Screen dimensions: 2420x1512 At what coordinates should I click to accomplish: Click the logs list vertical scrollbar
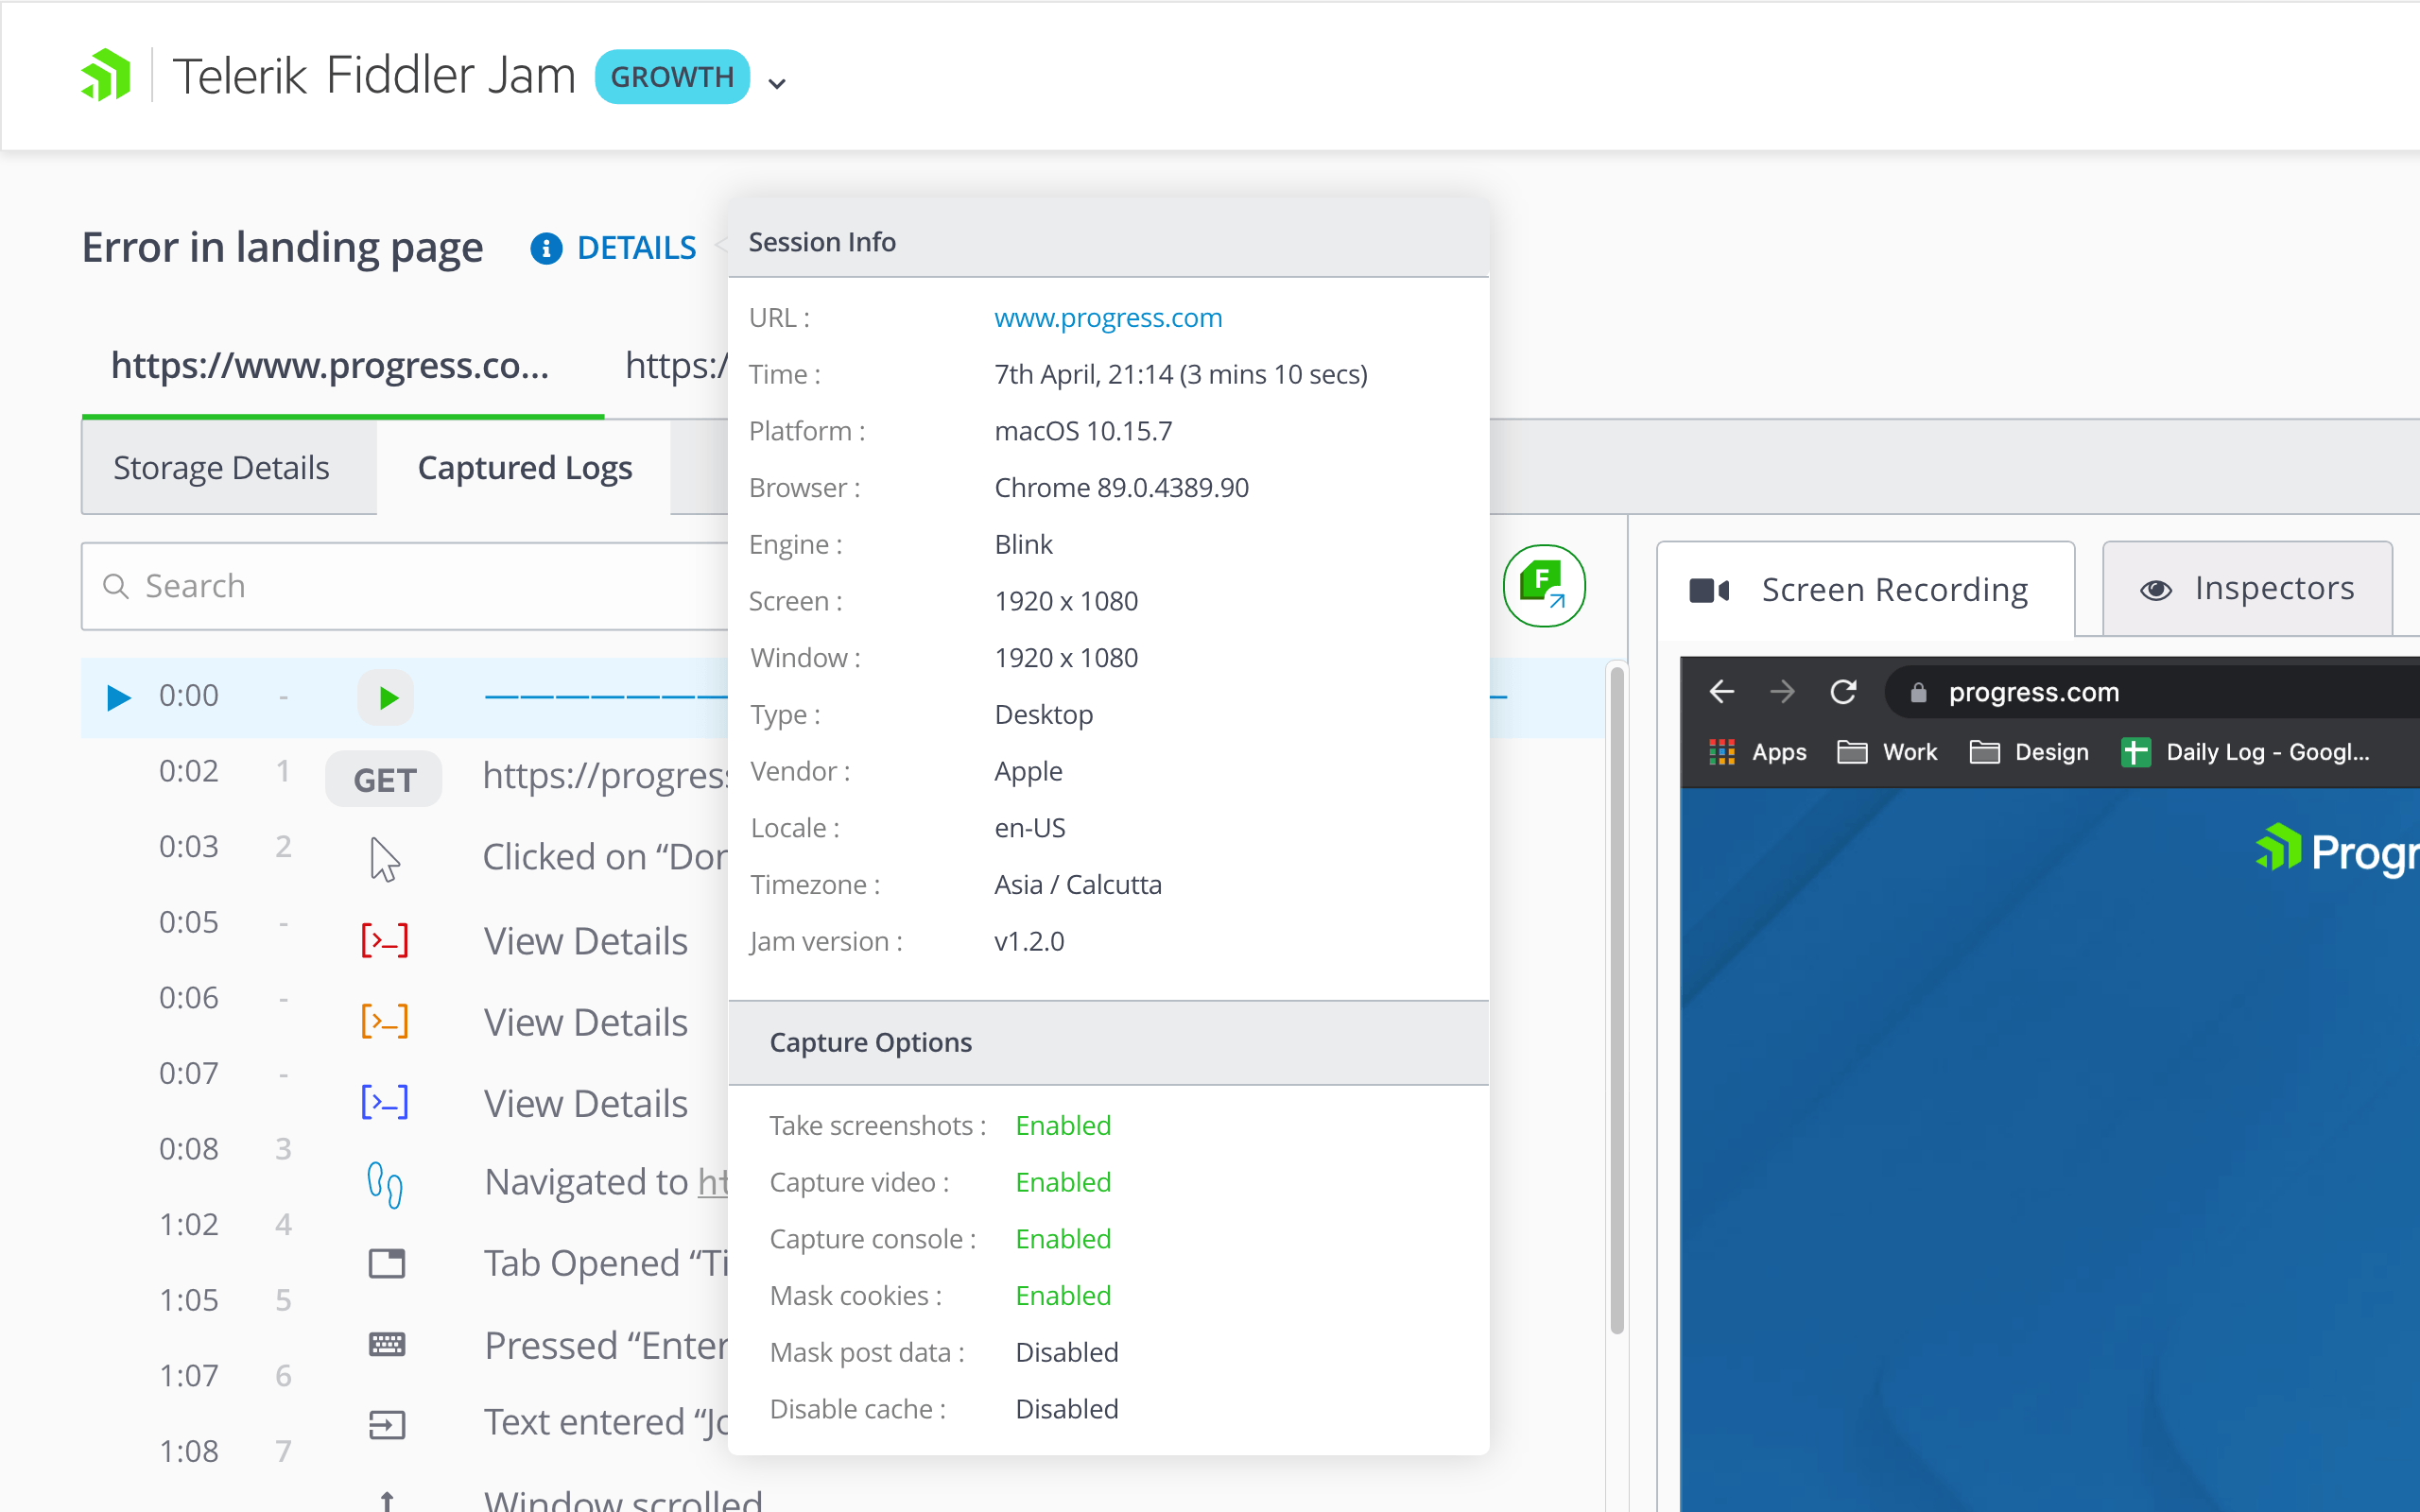click(x=1617, y=1000)
